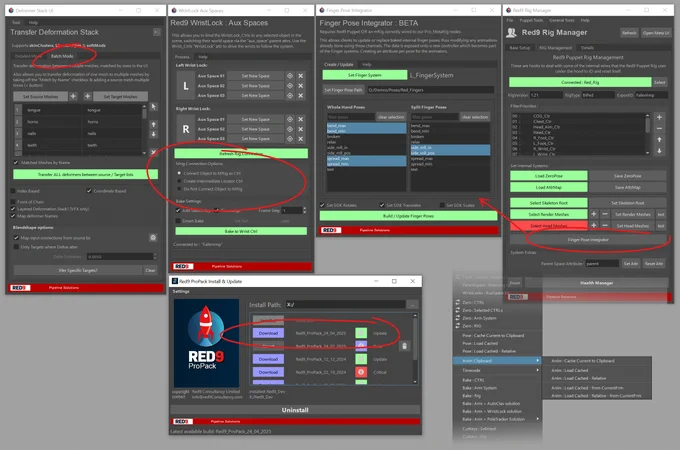This screenshot has width=680, height=450.
Task: Click the L left wrist lock tile
Action: coord(186,85)
